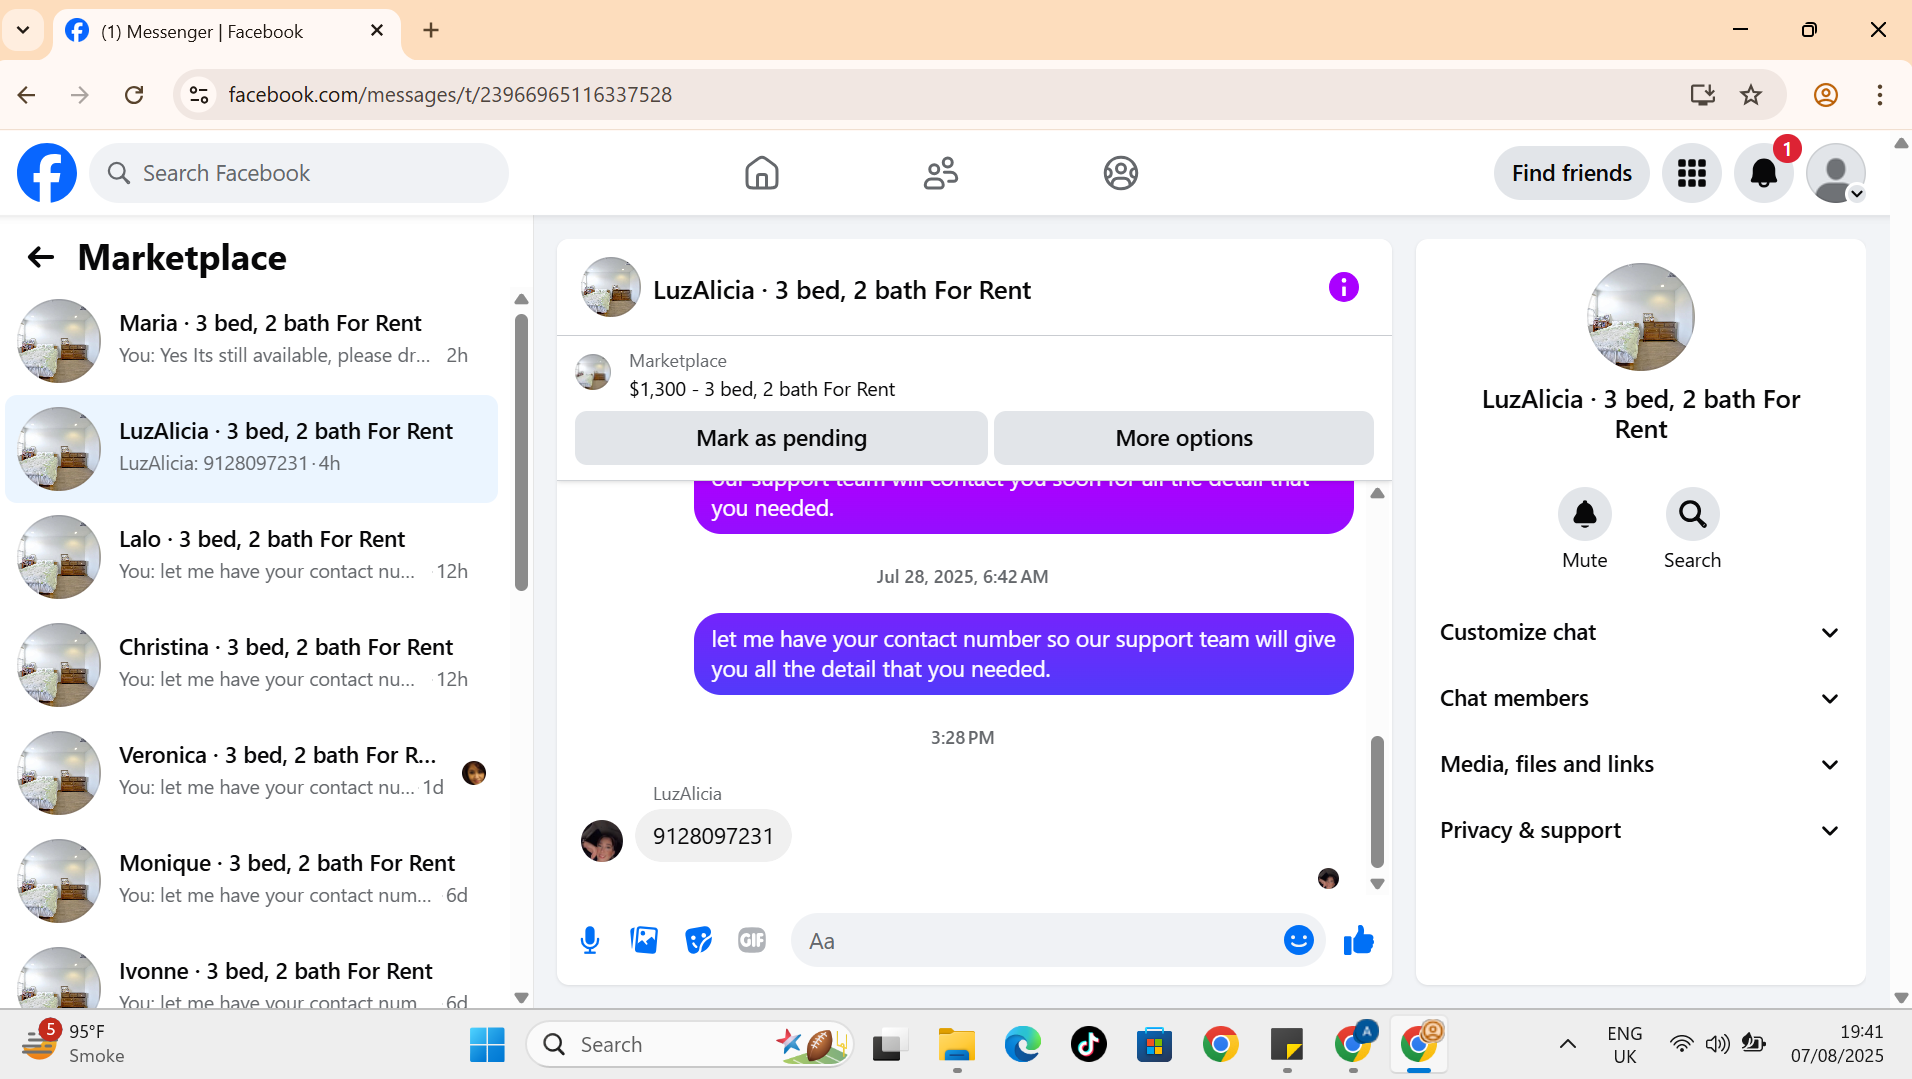Attach a photo with the image icon

tap(644, 940)
